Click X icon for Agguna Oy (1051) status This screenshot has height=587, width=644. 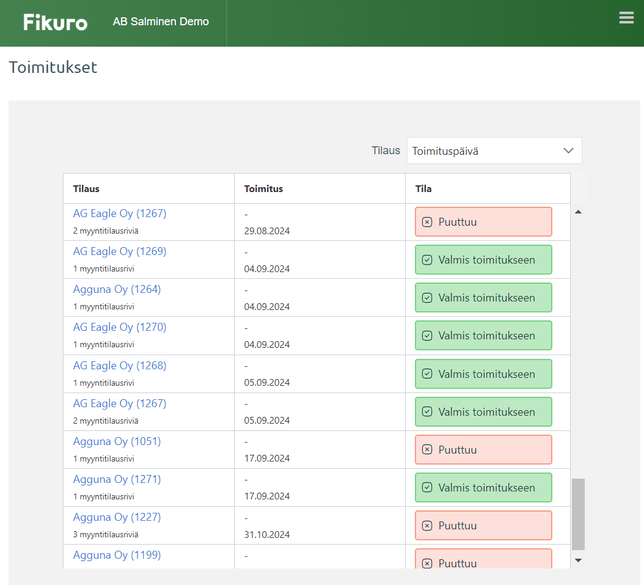tap(427, 450)
